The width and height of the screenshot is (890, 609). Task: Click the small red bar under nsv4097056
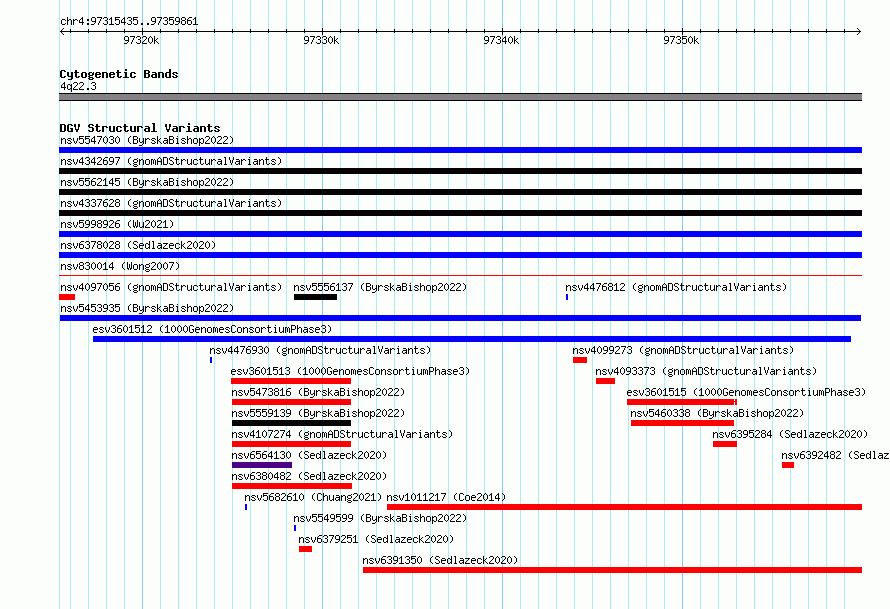pyautogui.click(x=67, y=297)
